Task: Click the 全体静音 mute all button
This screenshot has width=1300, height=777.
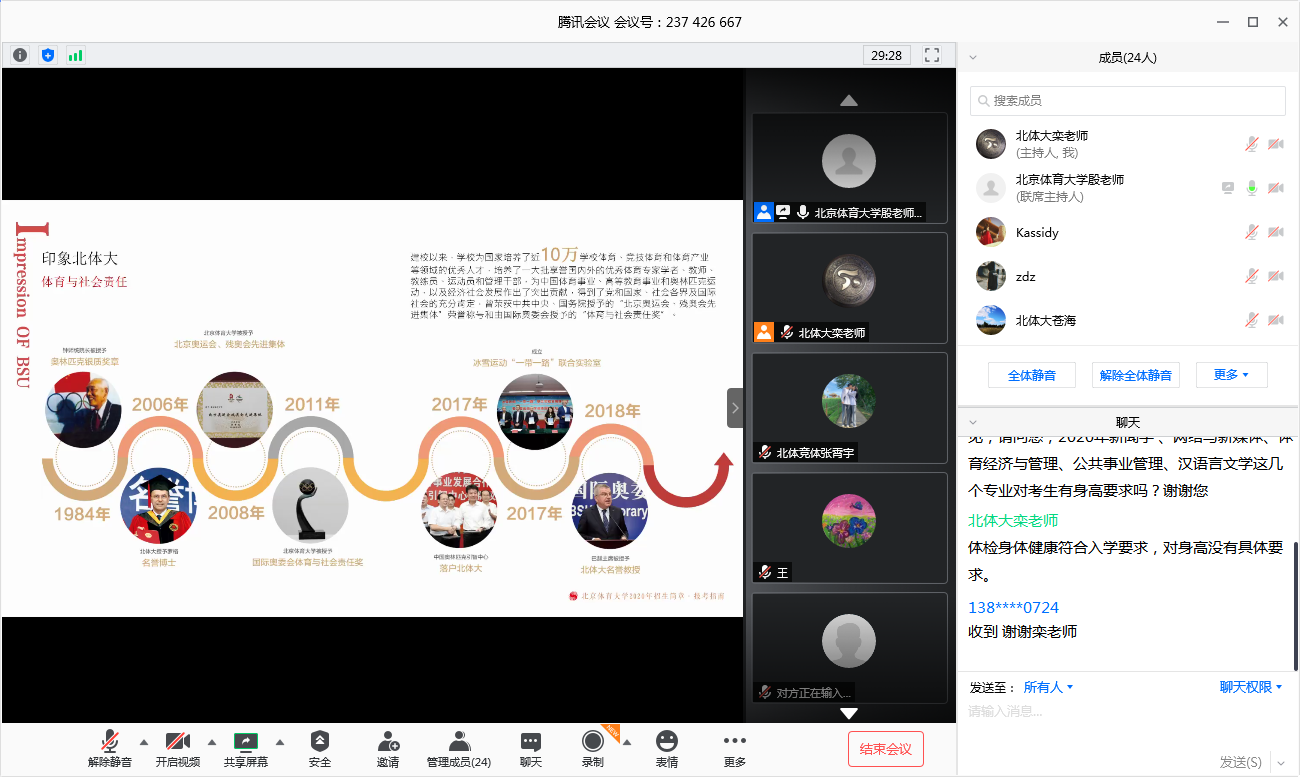Action: click(1031, 375)
